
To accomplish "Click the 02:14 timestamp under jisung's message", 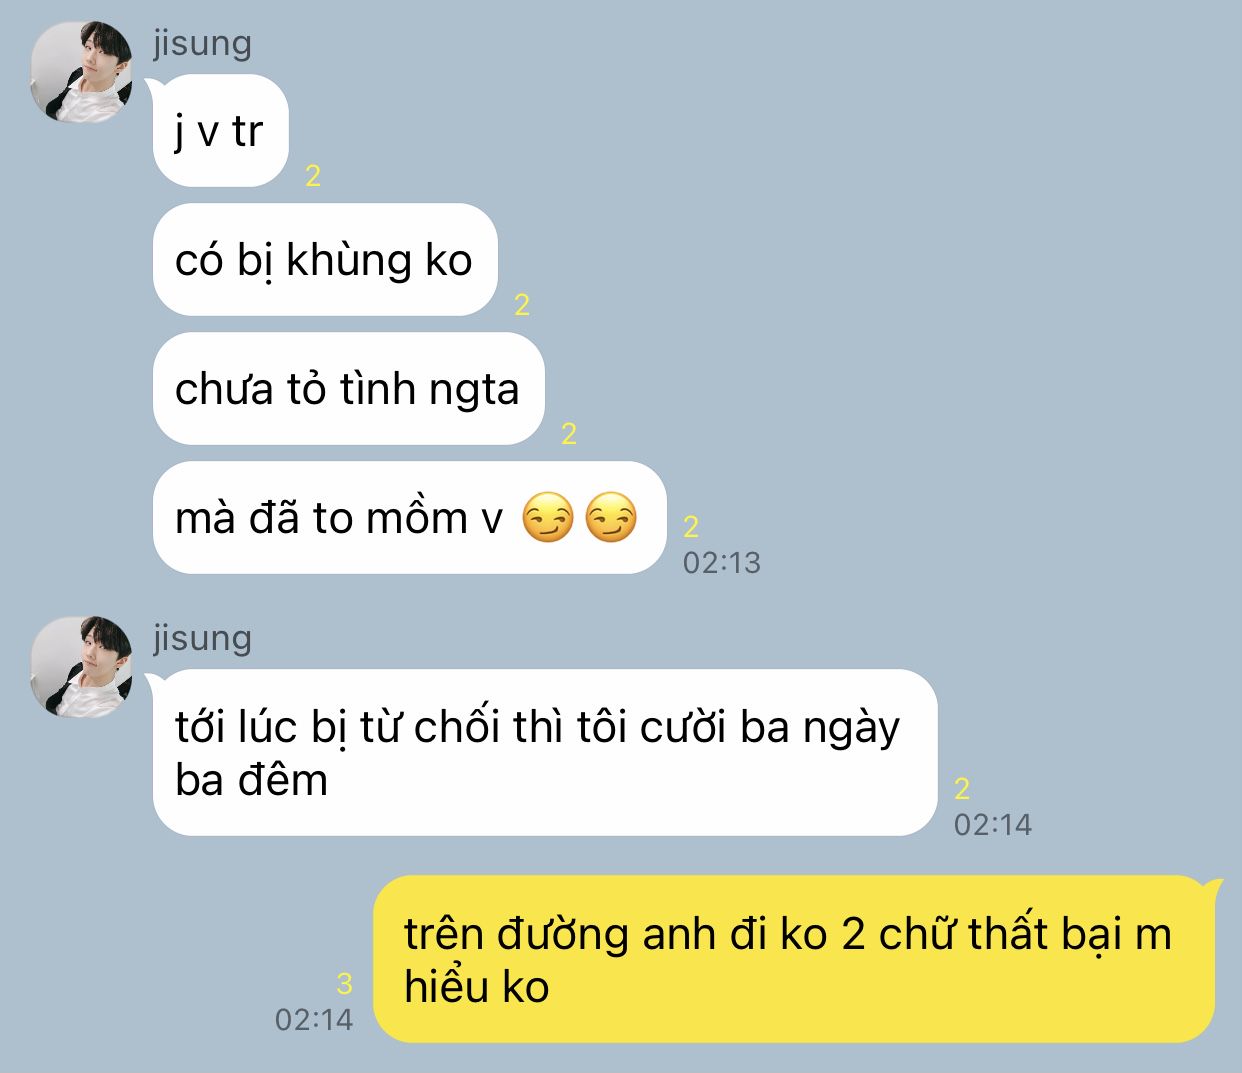I will pos(993,825).
